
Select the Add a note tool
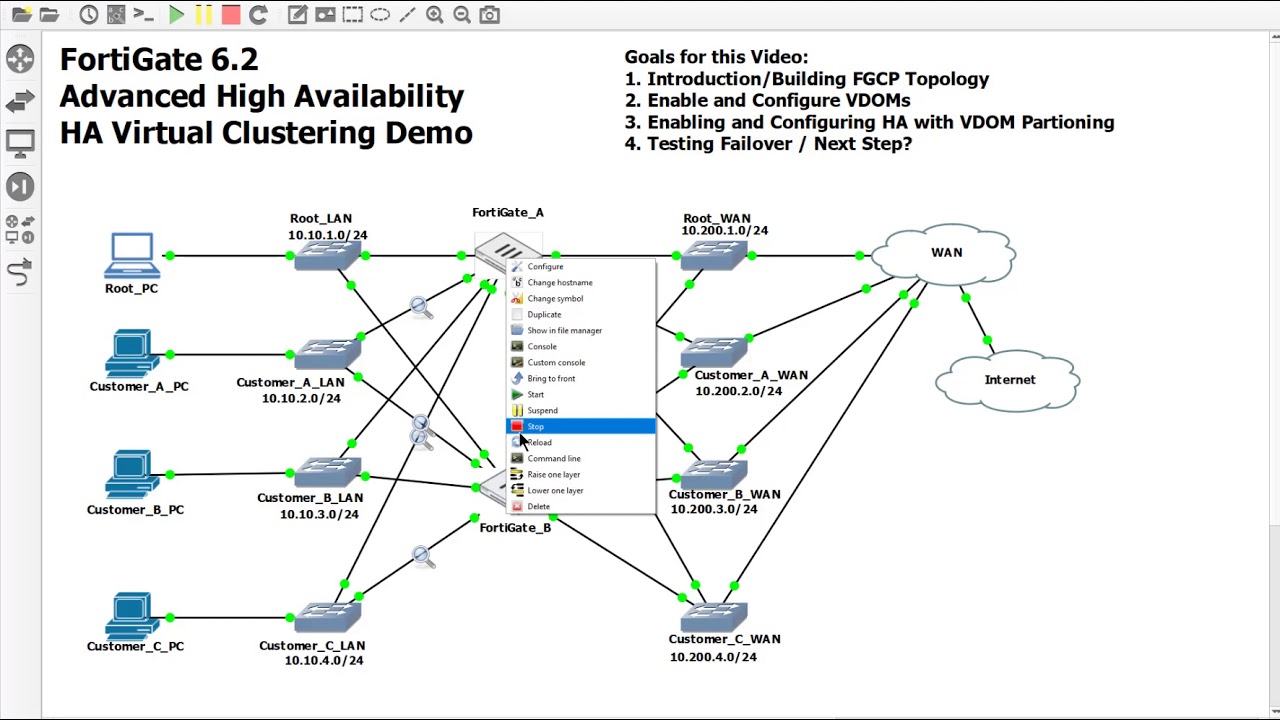click(x=297, y=15)
